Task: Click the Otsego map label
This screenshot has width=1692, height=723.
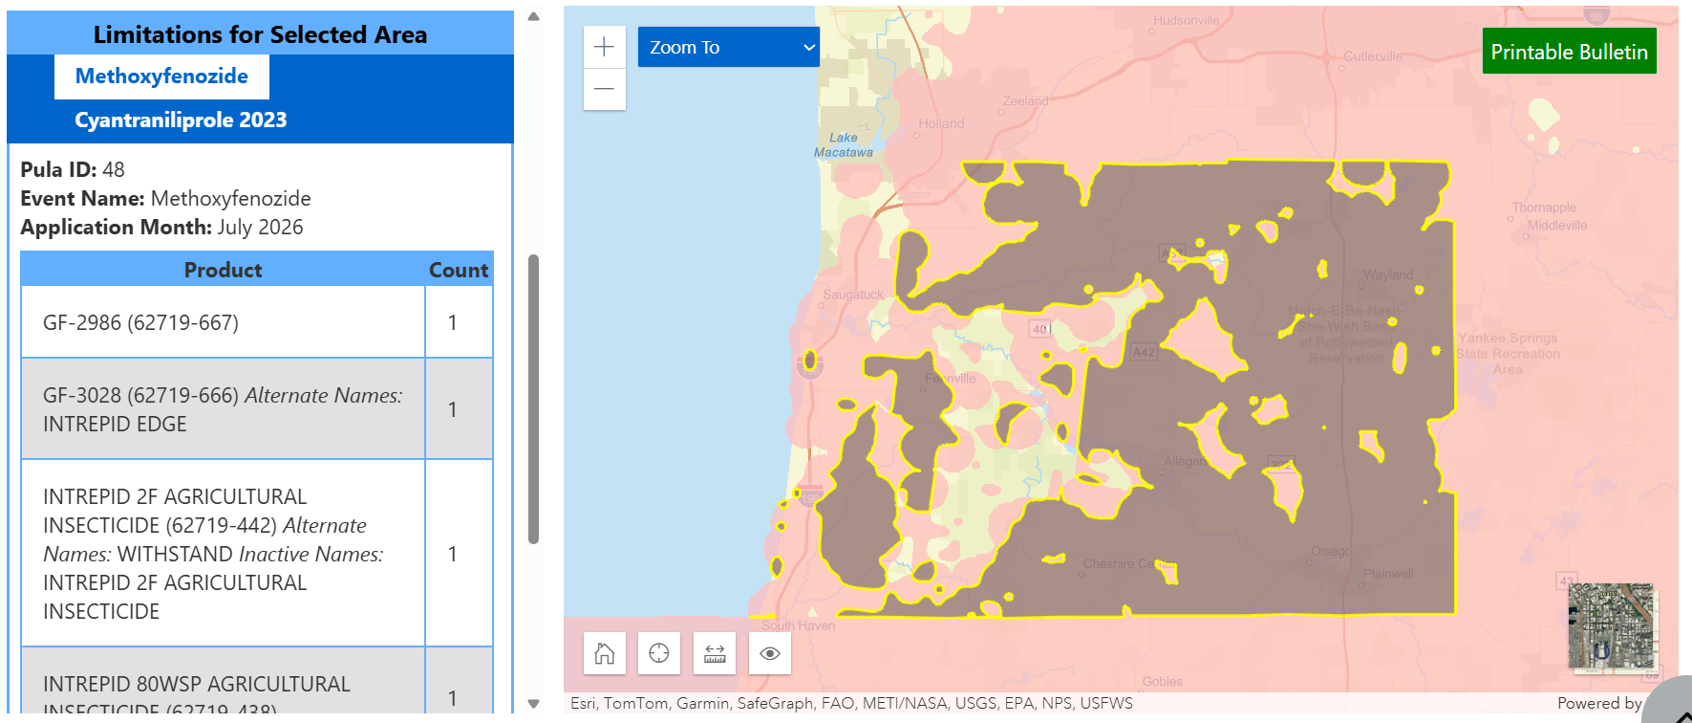Action: pos(1331,551)
